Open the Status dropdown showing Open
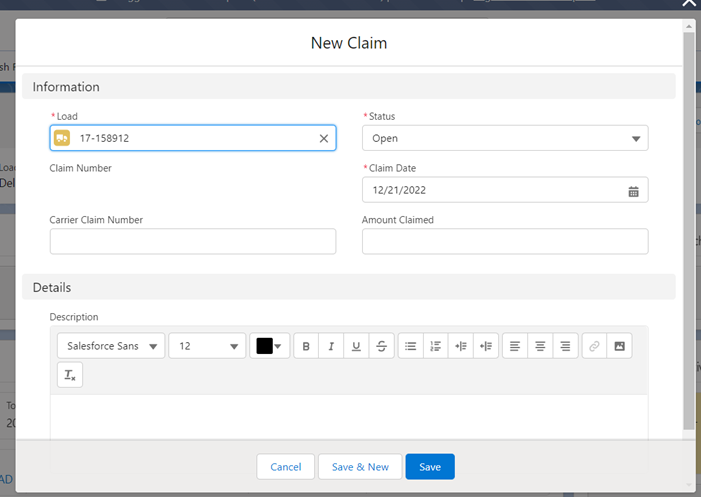This screenshot has width=701, height=497. (505, 138)
